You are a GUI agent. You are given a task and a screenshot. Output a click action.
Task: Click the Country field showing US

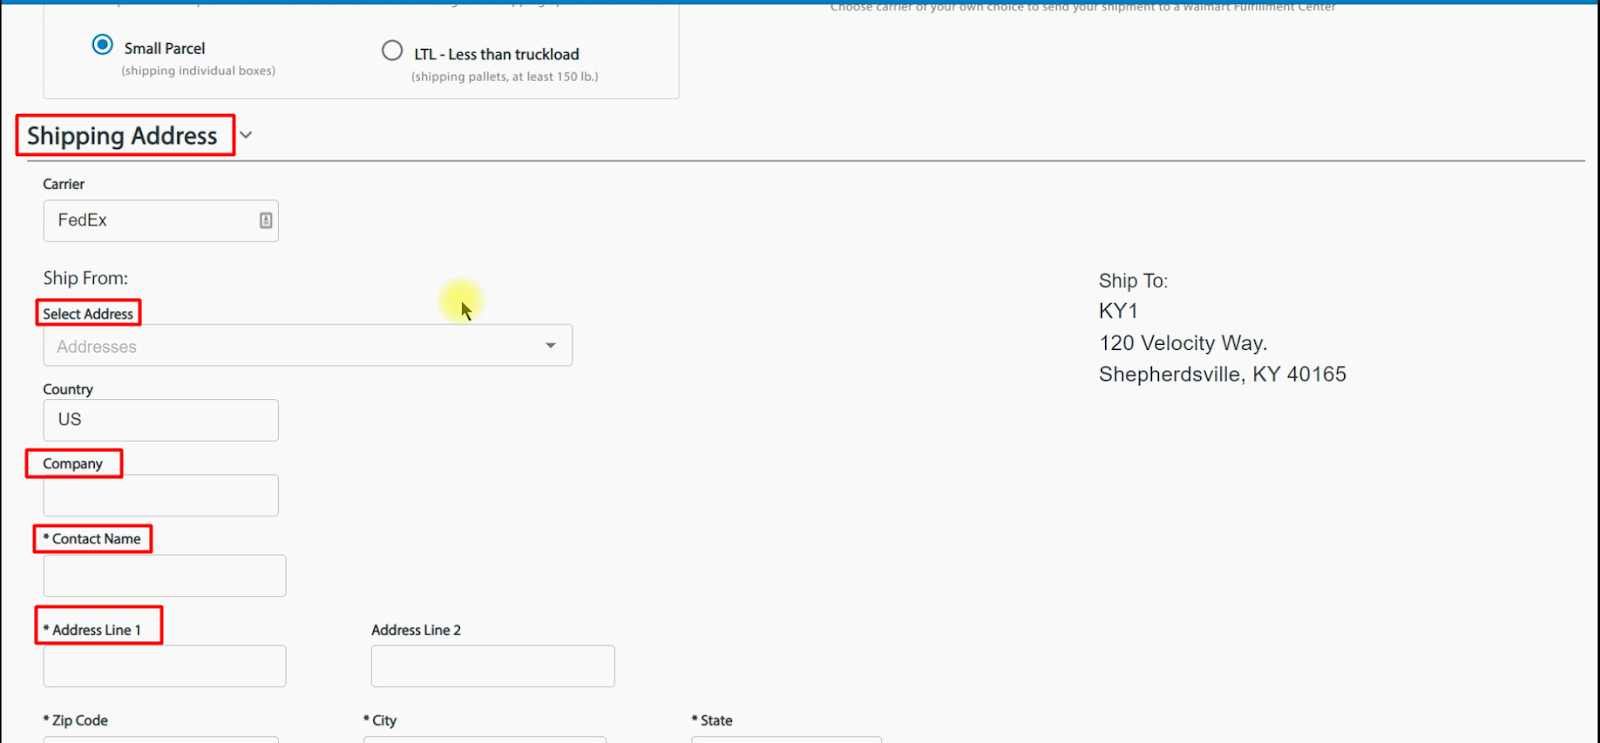pos(160,420)
